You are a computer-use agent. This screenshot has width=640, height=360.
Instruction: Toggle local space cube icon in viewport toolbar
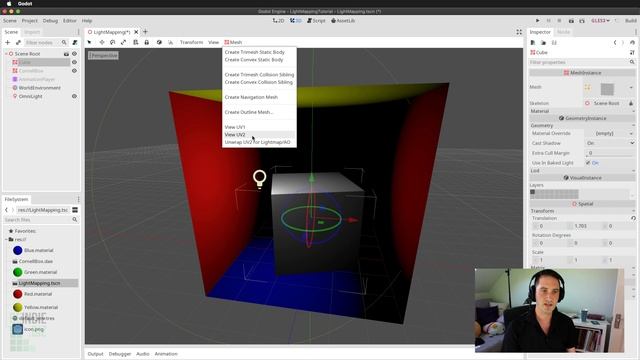click(159, 42)
